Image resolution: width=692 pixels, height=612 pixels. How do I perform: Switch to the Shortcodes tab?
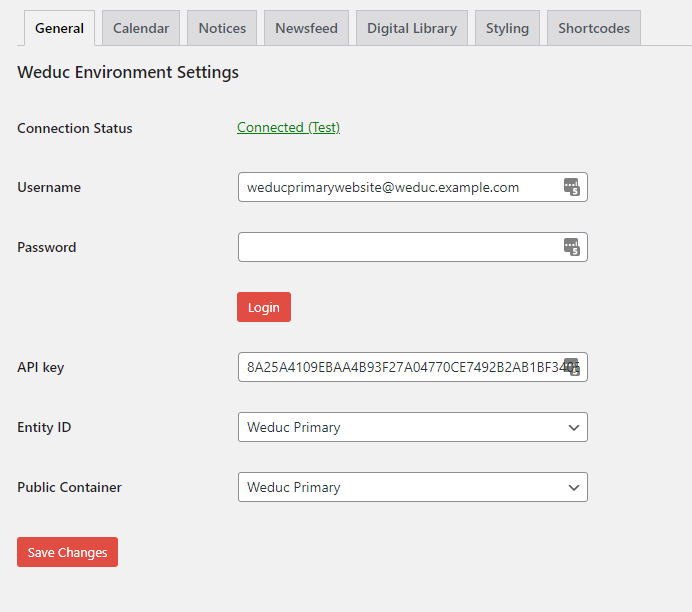(x=594, y=28)
